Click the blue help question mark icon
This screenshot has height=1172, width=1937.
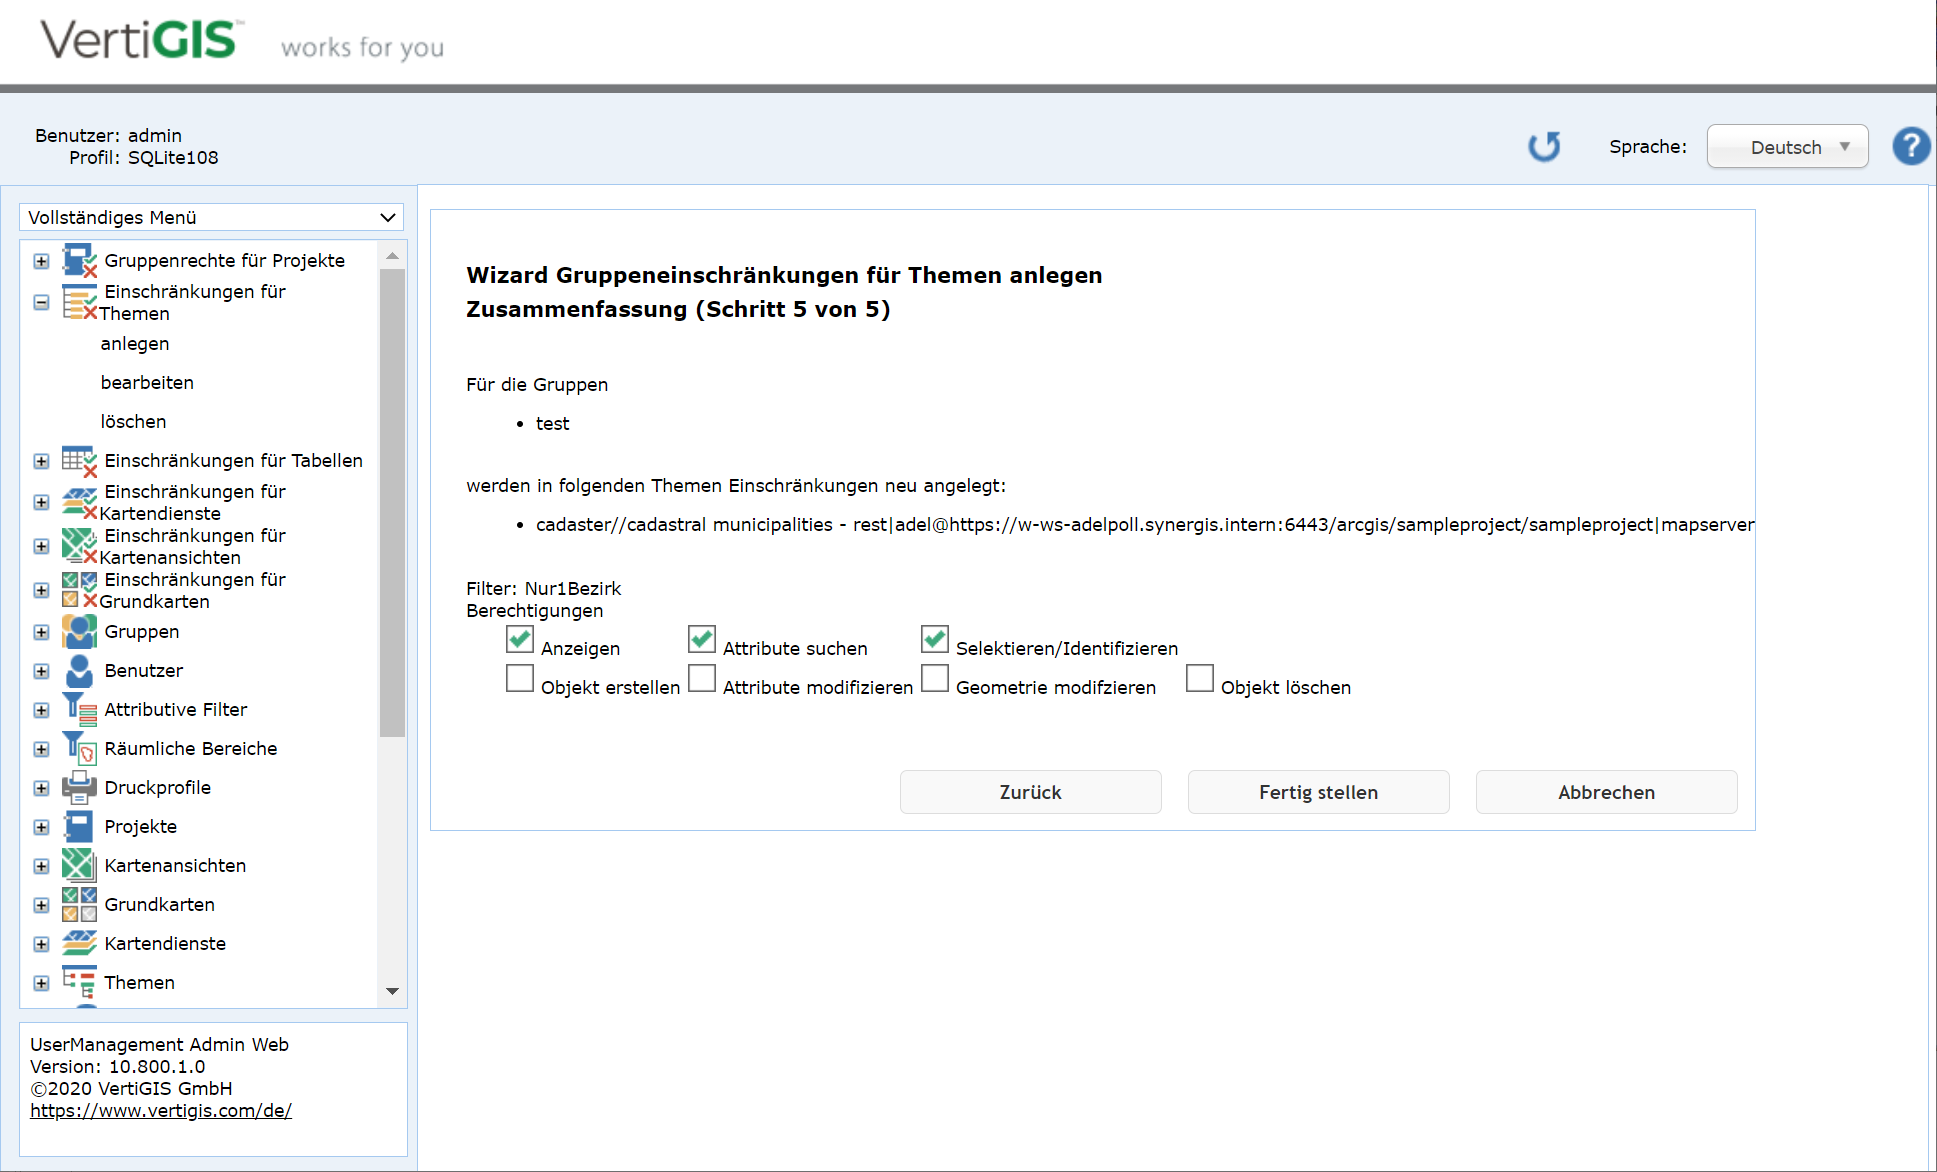click(x=1910, y=147)
